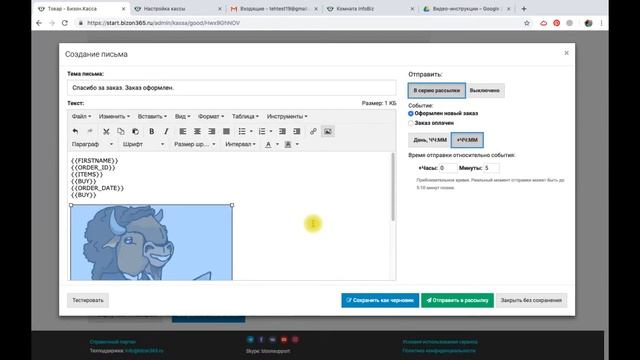Viewport: 640px width, 360px height.
Task: Open Chrome three-dot menu
Action: tap(601, 23)
